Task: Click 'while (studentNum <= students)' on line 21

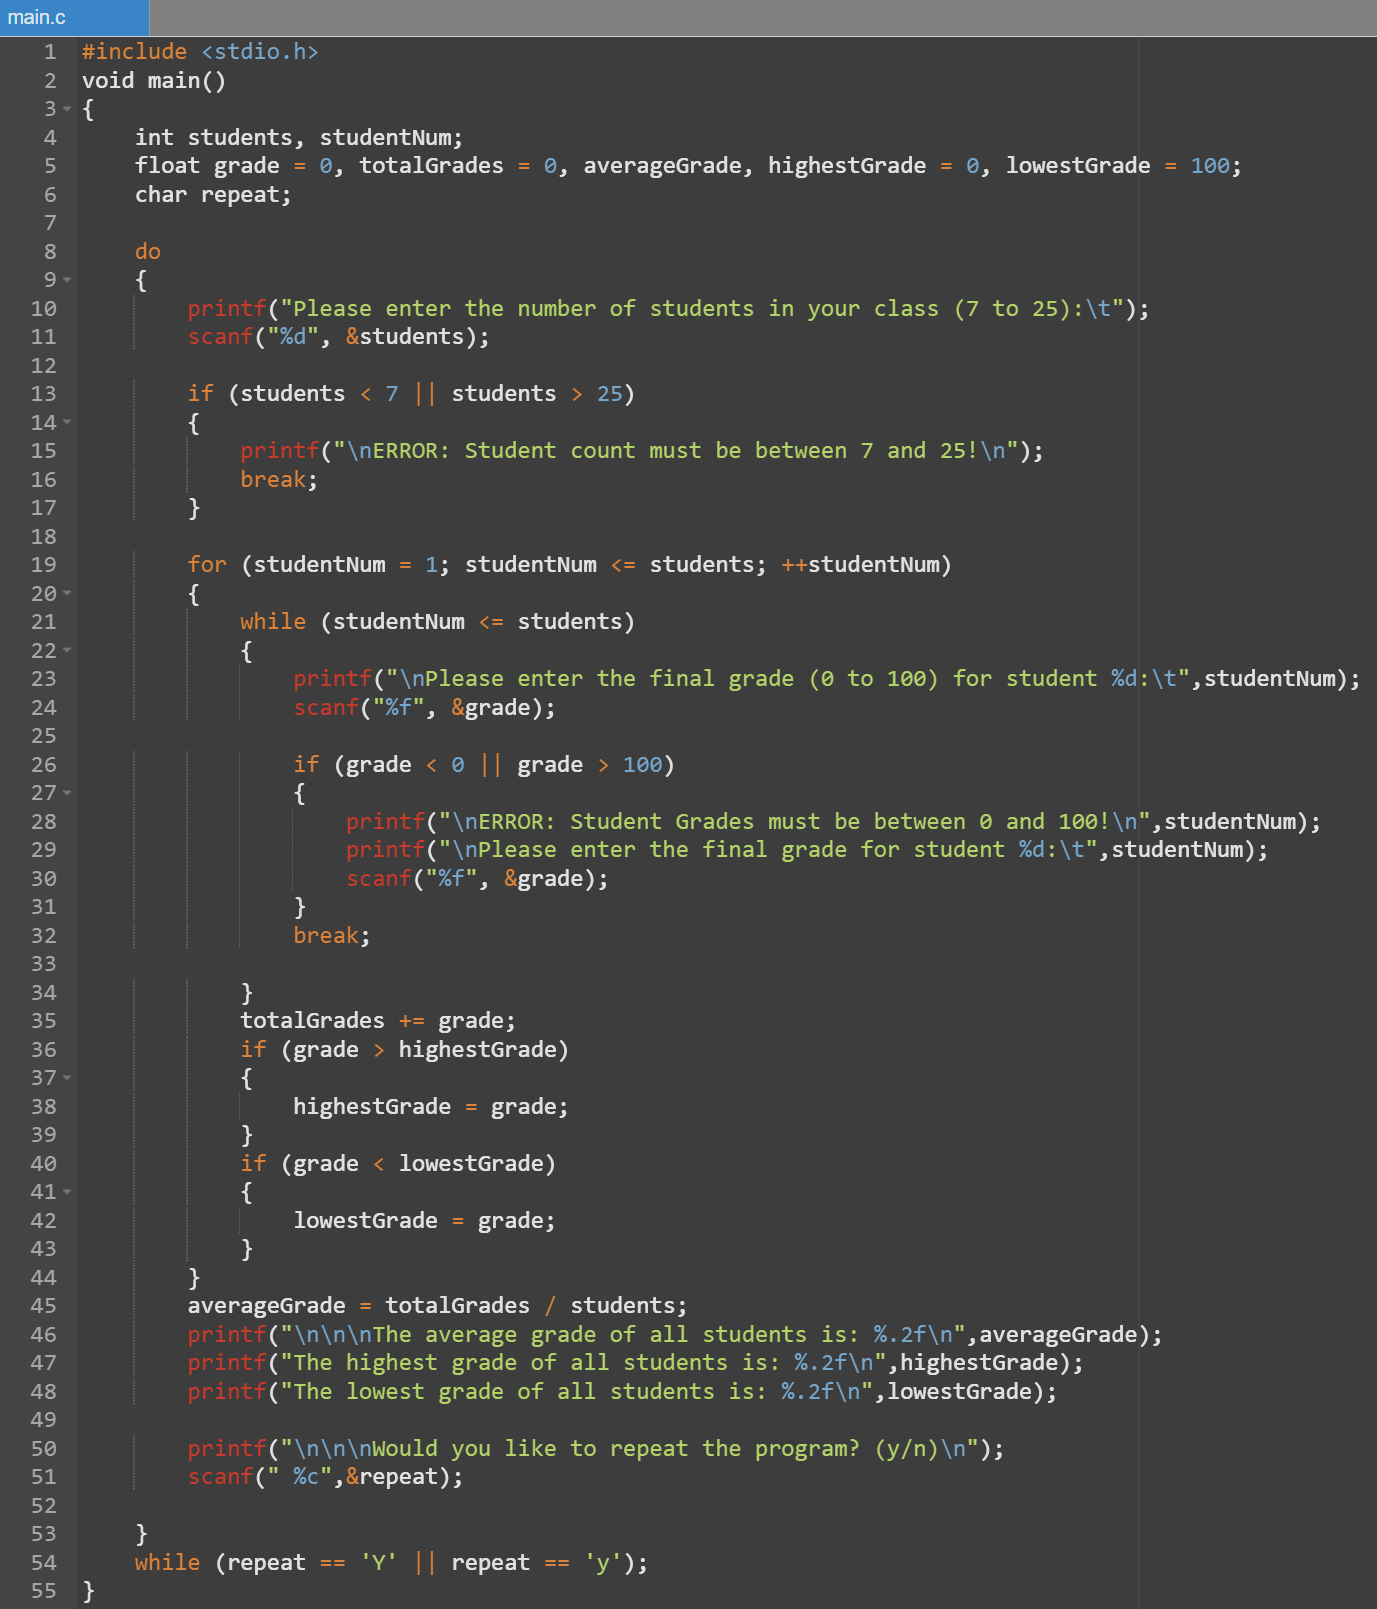Action: point(437,622)
